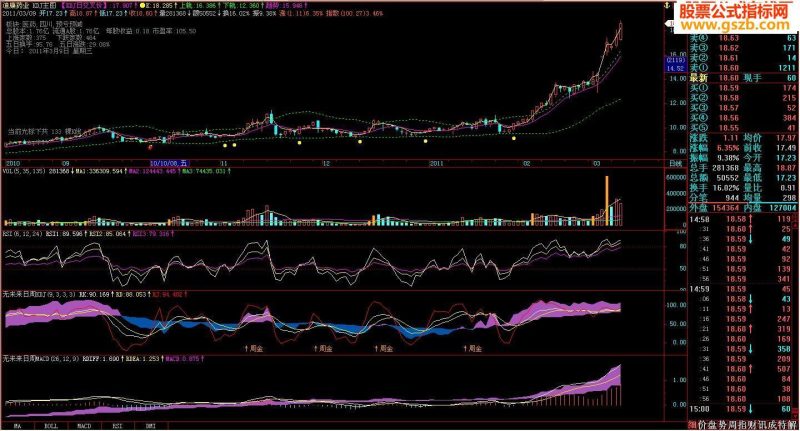Screen dimensions: 800x431
Task: Open the 日线 period selector
Action: tap(674, 164)
